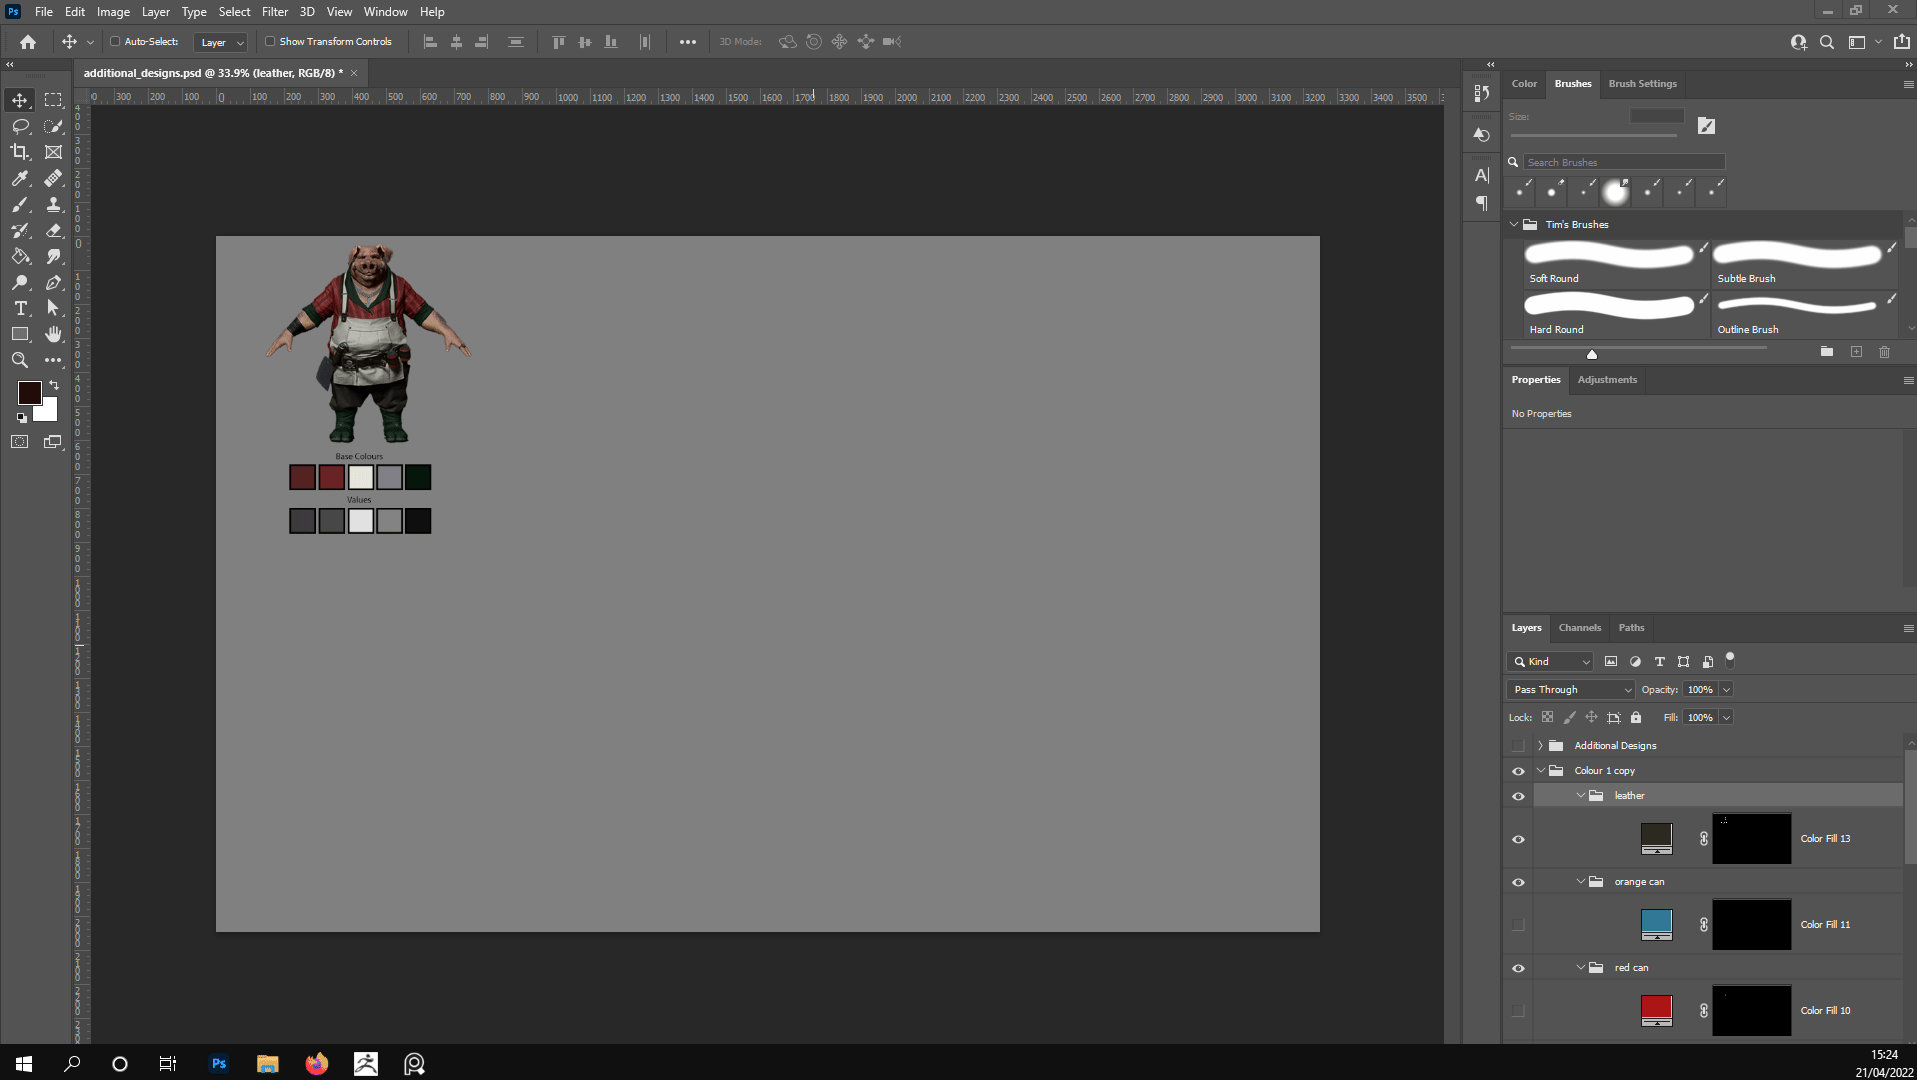
Task: Click the Color Fill 10 red thumbnail
Action: pos(1656,1010)
